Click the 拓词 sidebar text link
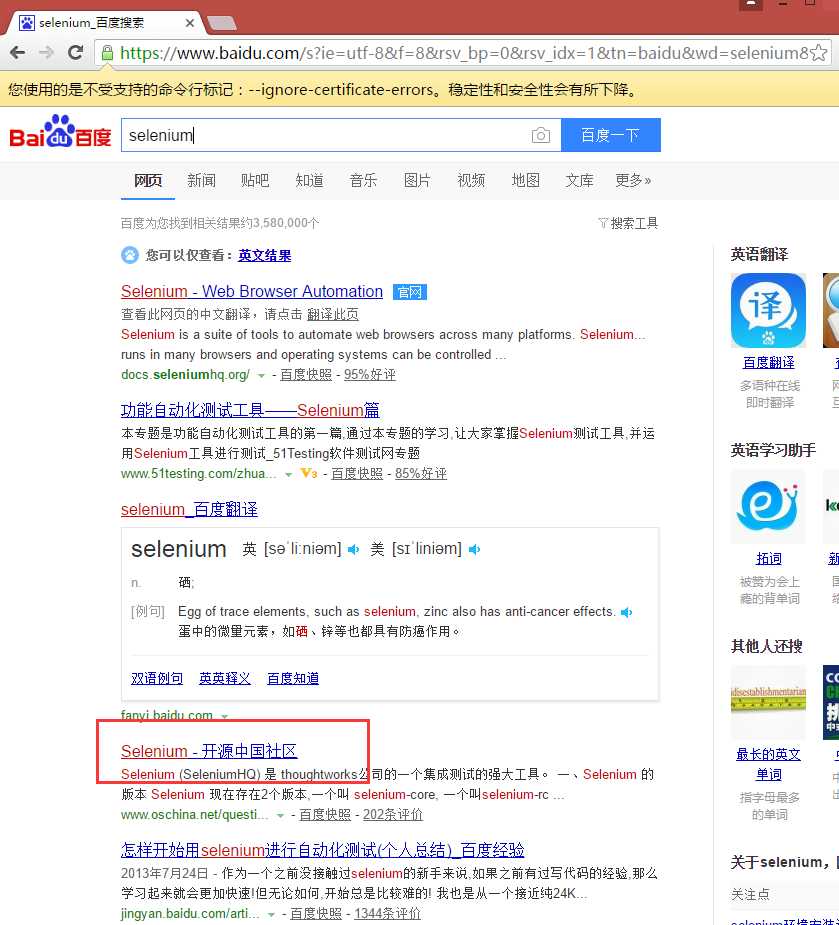 point(768,559)
